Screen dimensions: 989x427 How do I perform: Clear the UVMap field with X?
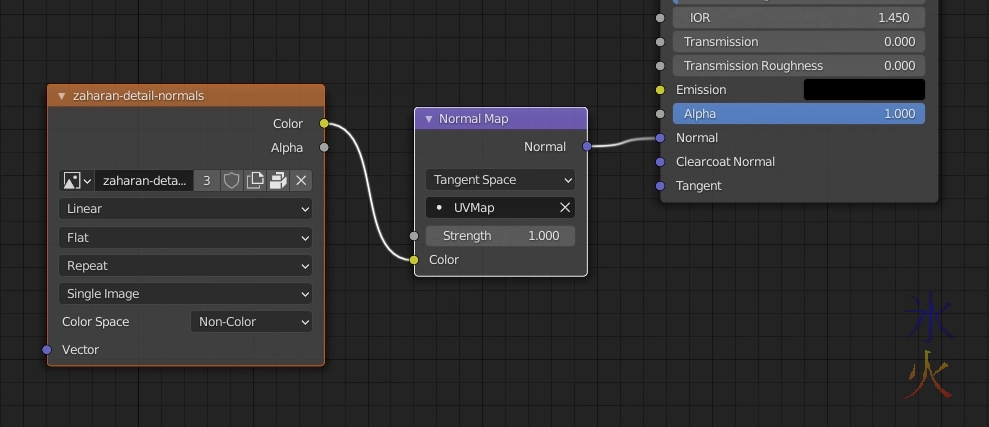coord(564,208)
